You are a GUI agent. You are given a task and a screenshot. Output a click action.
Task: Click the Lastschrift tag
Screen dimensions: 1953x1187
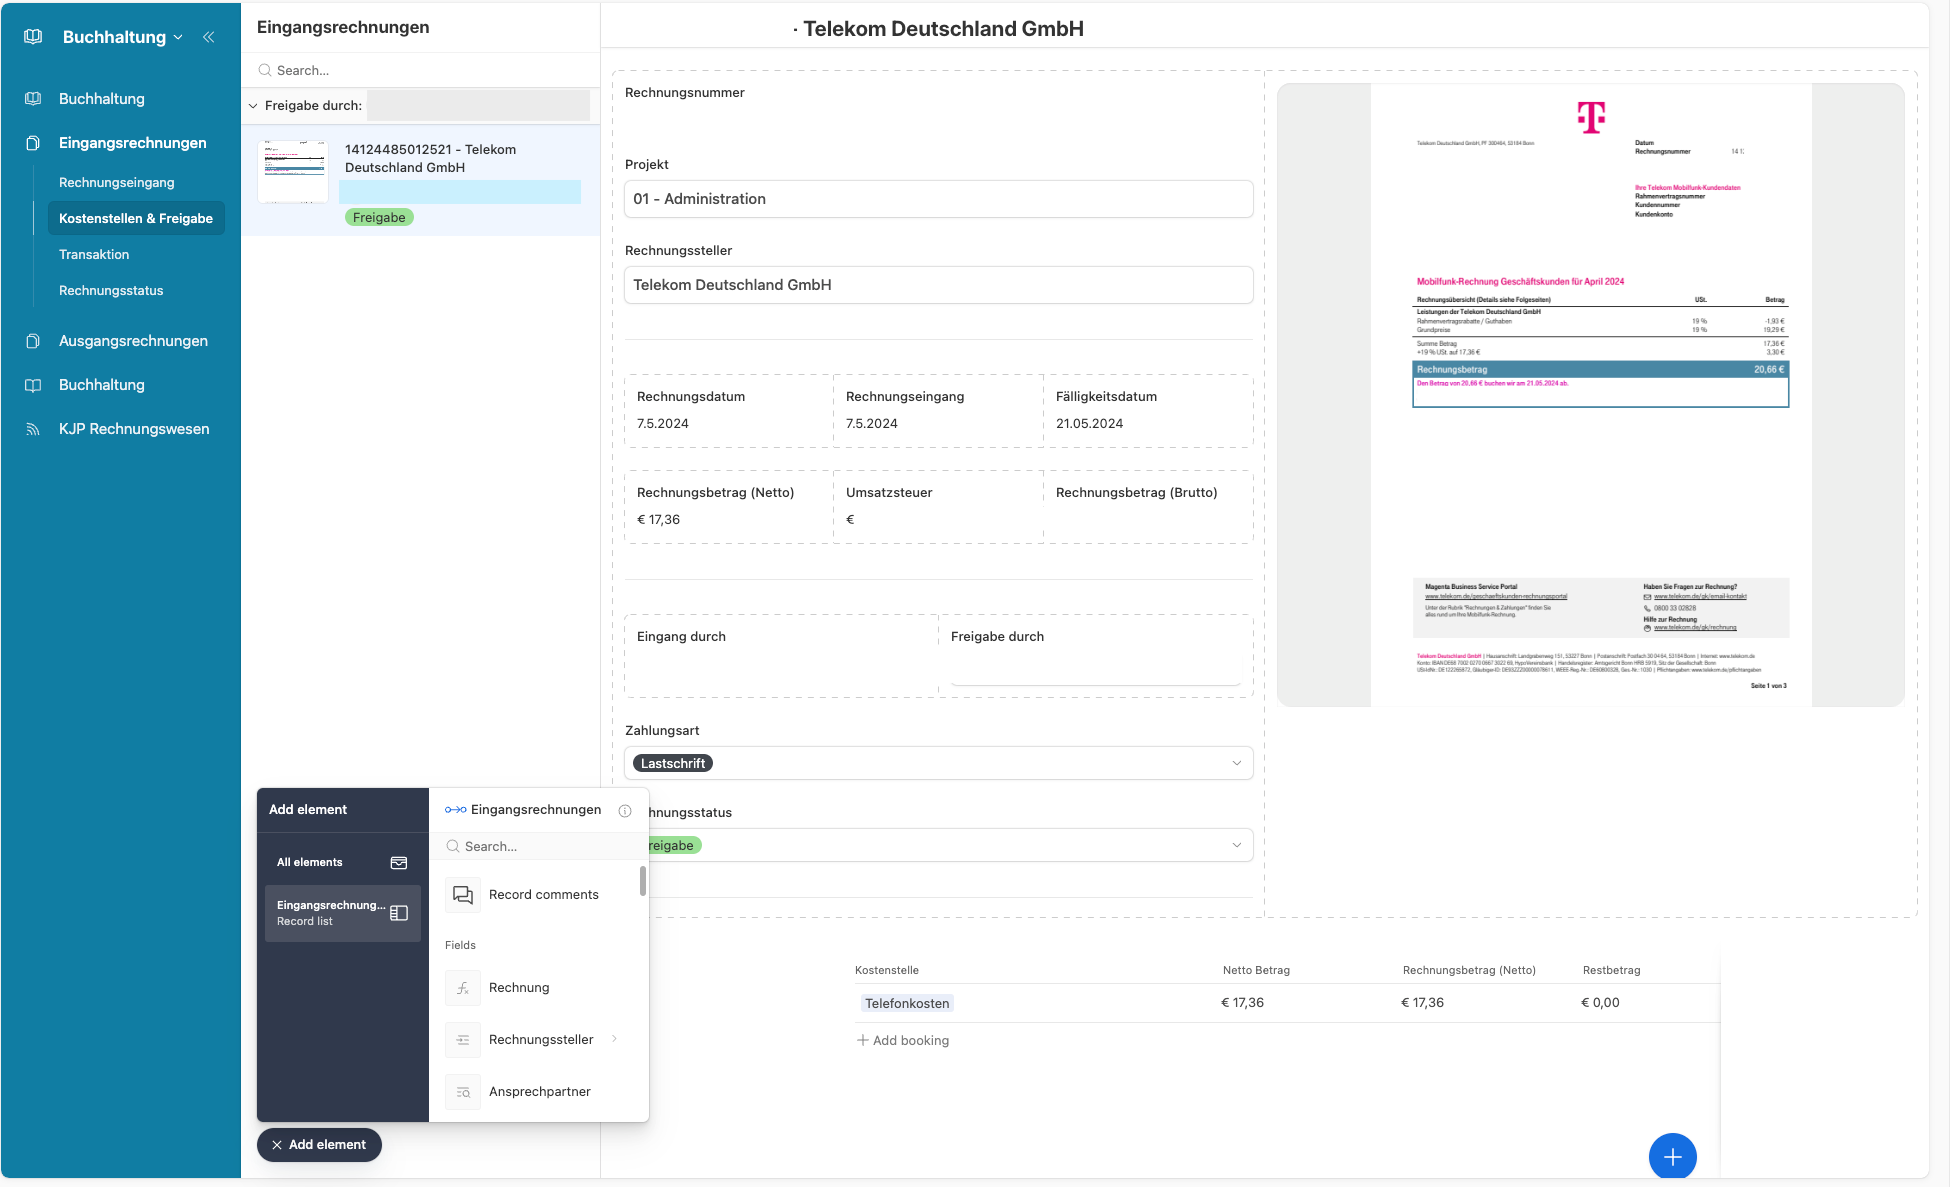(672, 763)
